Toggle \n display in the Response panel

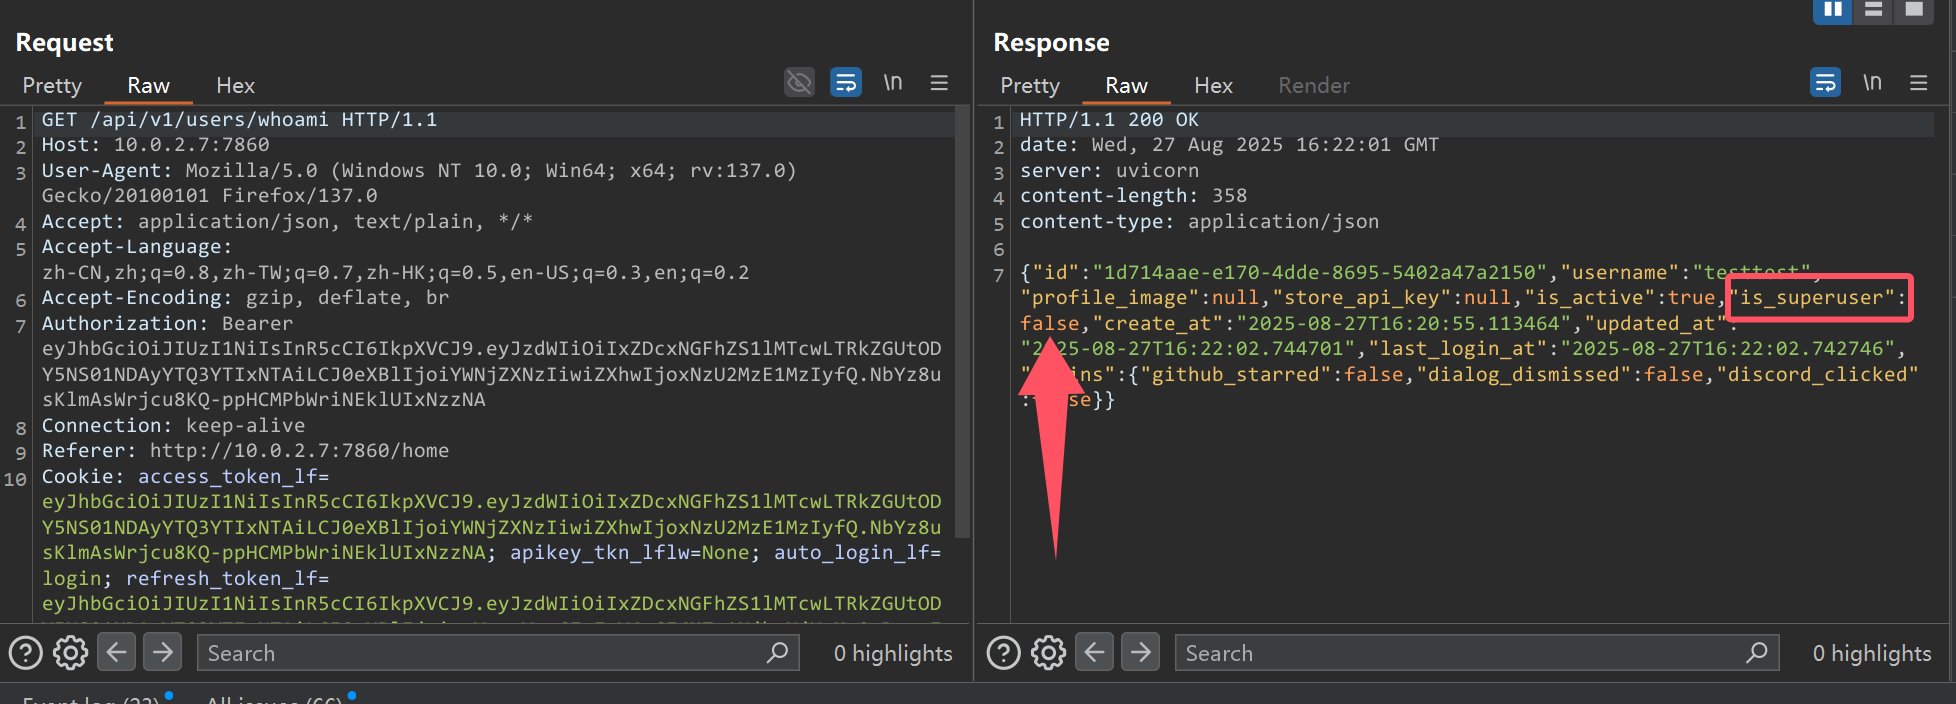pyautogui.click(x=1872, y=82)
